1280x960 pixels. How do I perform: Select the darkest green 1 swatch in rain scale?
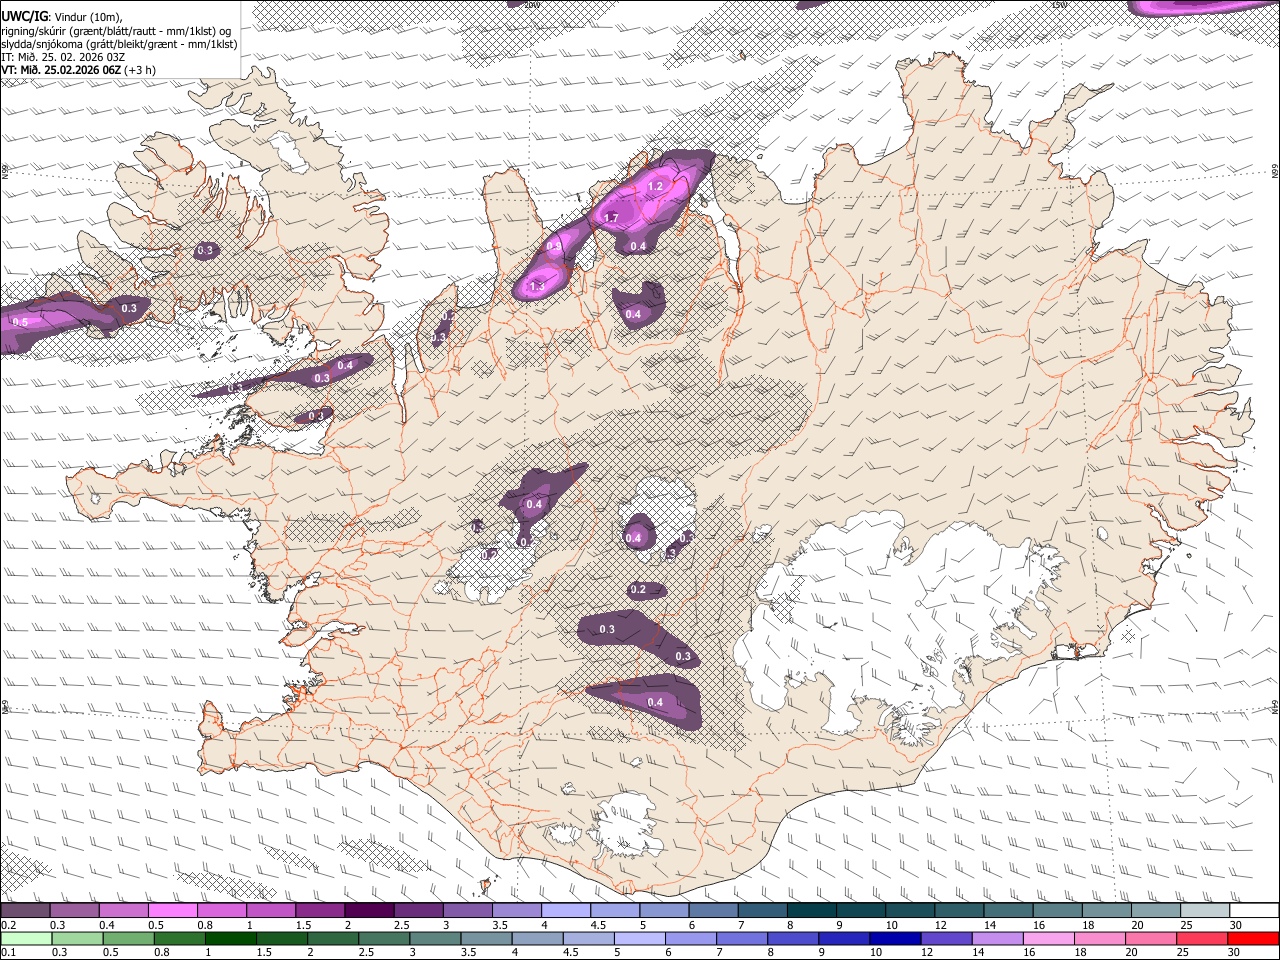(x=230, y=938)
